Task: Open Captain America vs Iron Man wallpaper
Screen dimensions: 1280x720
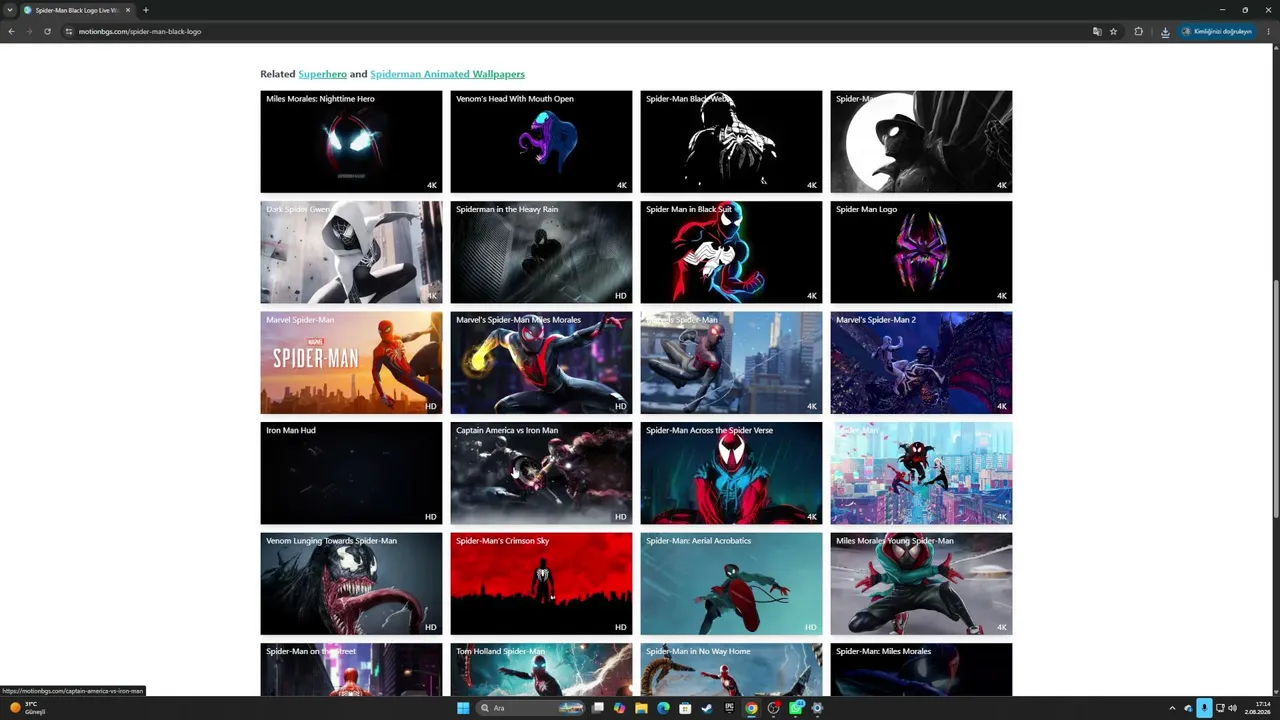Action: click(541, 473)
